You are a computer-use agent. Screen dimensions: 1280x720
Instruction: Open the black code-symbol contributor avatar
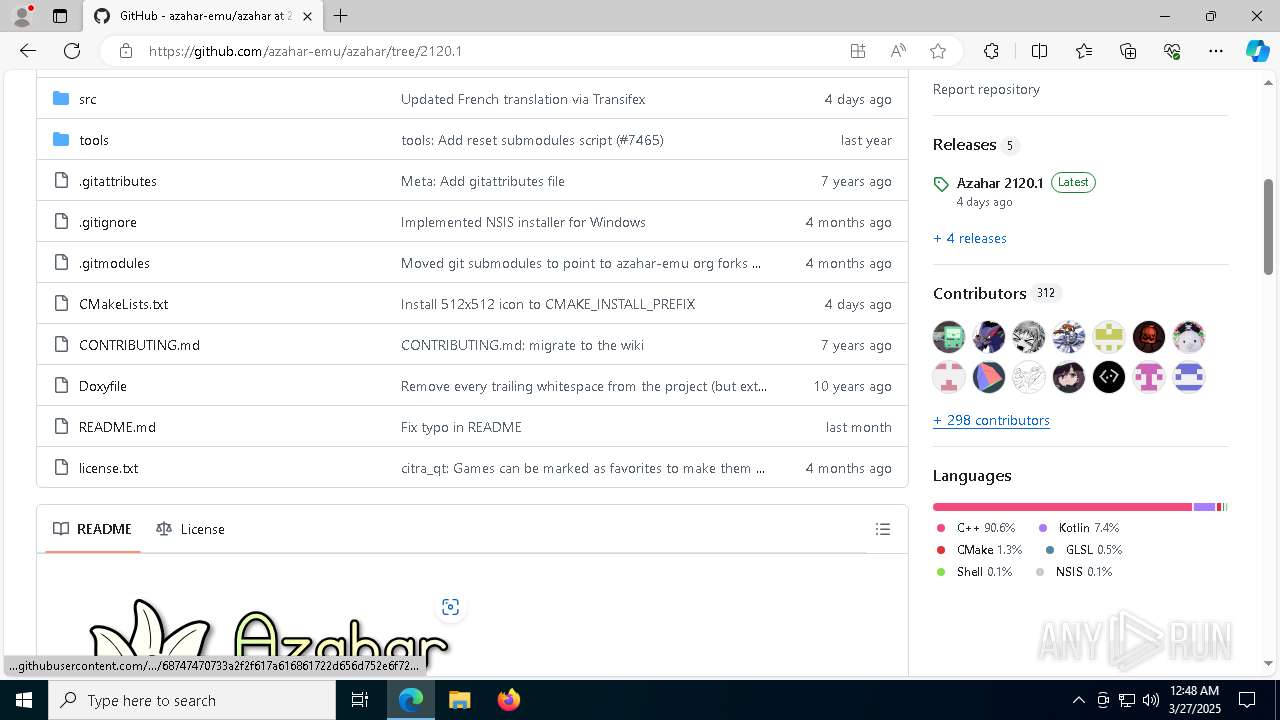[x=1109, y=377]
